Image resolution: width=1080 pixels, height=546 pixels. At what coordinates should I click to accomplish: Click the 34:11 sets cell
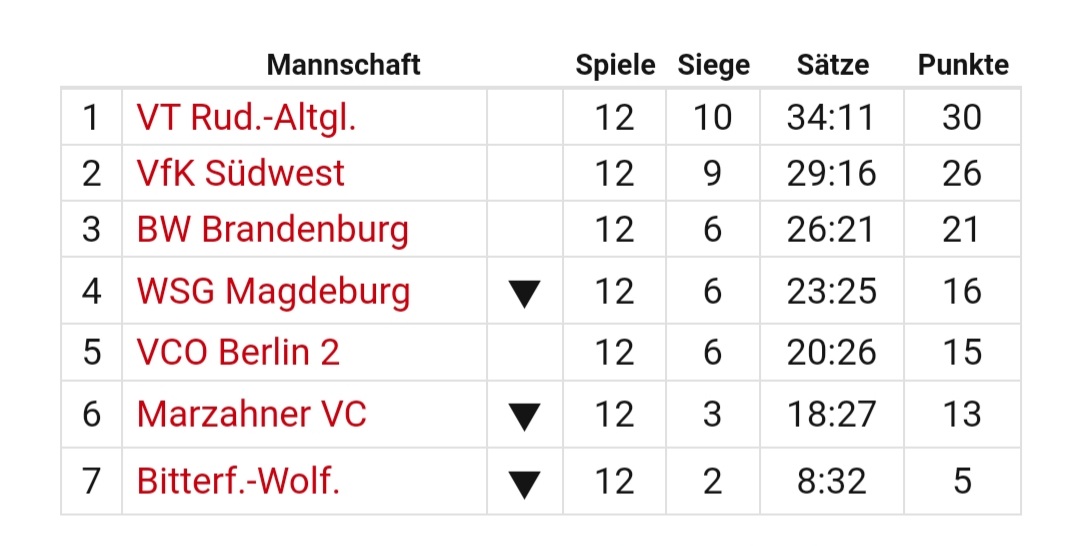tap(831, 118)
